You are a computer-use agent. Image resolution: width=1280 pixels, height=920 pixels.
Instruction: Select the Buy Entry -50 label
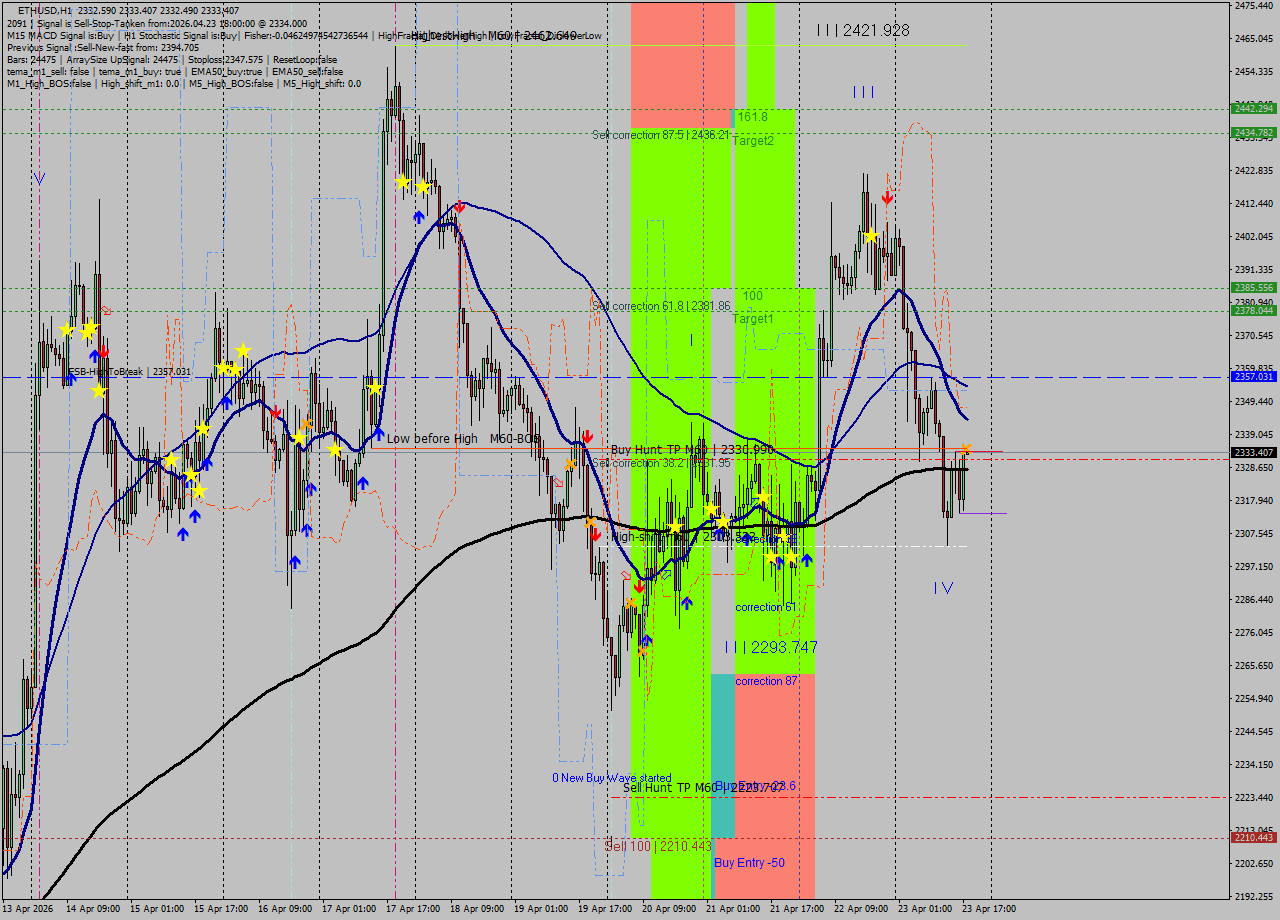click(x=749, y=863)
